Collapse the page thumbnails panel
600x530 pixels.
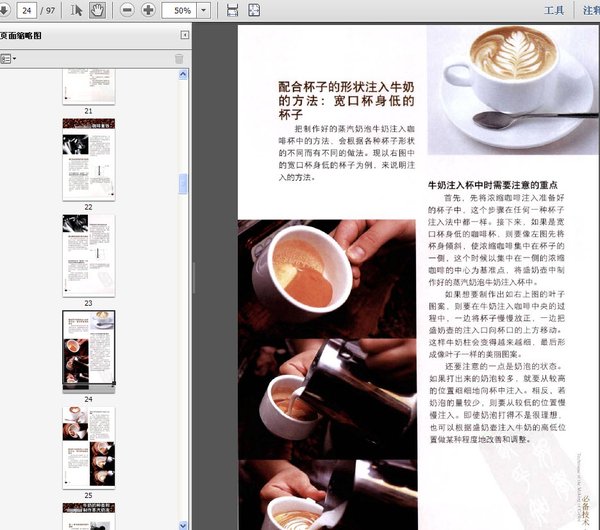pos(184,35)
